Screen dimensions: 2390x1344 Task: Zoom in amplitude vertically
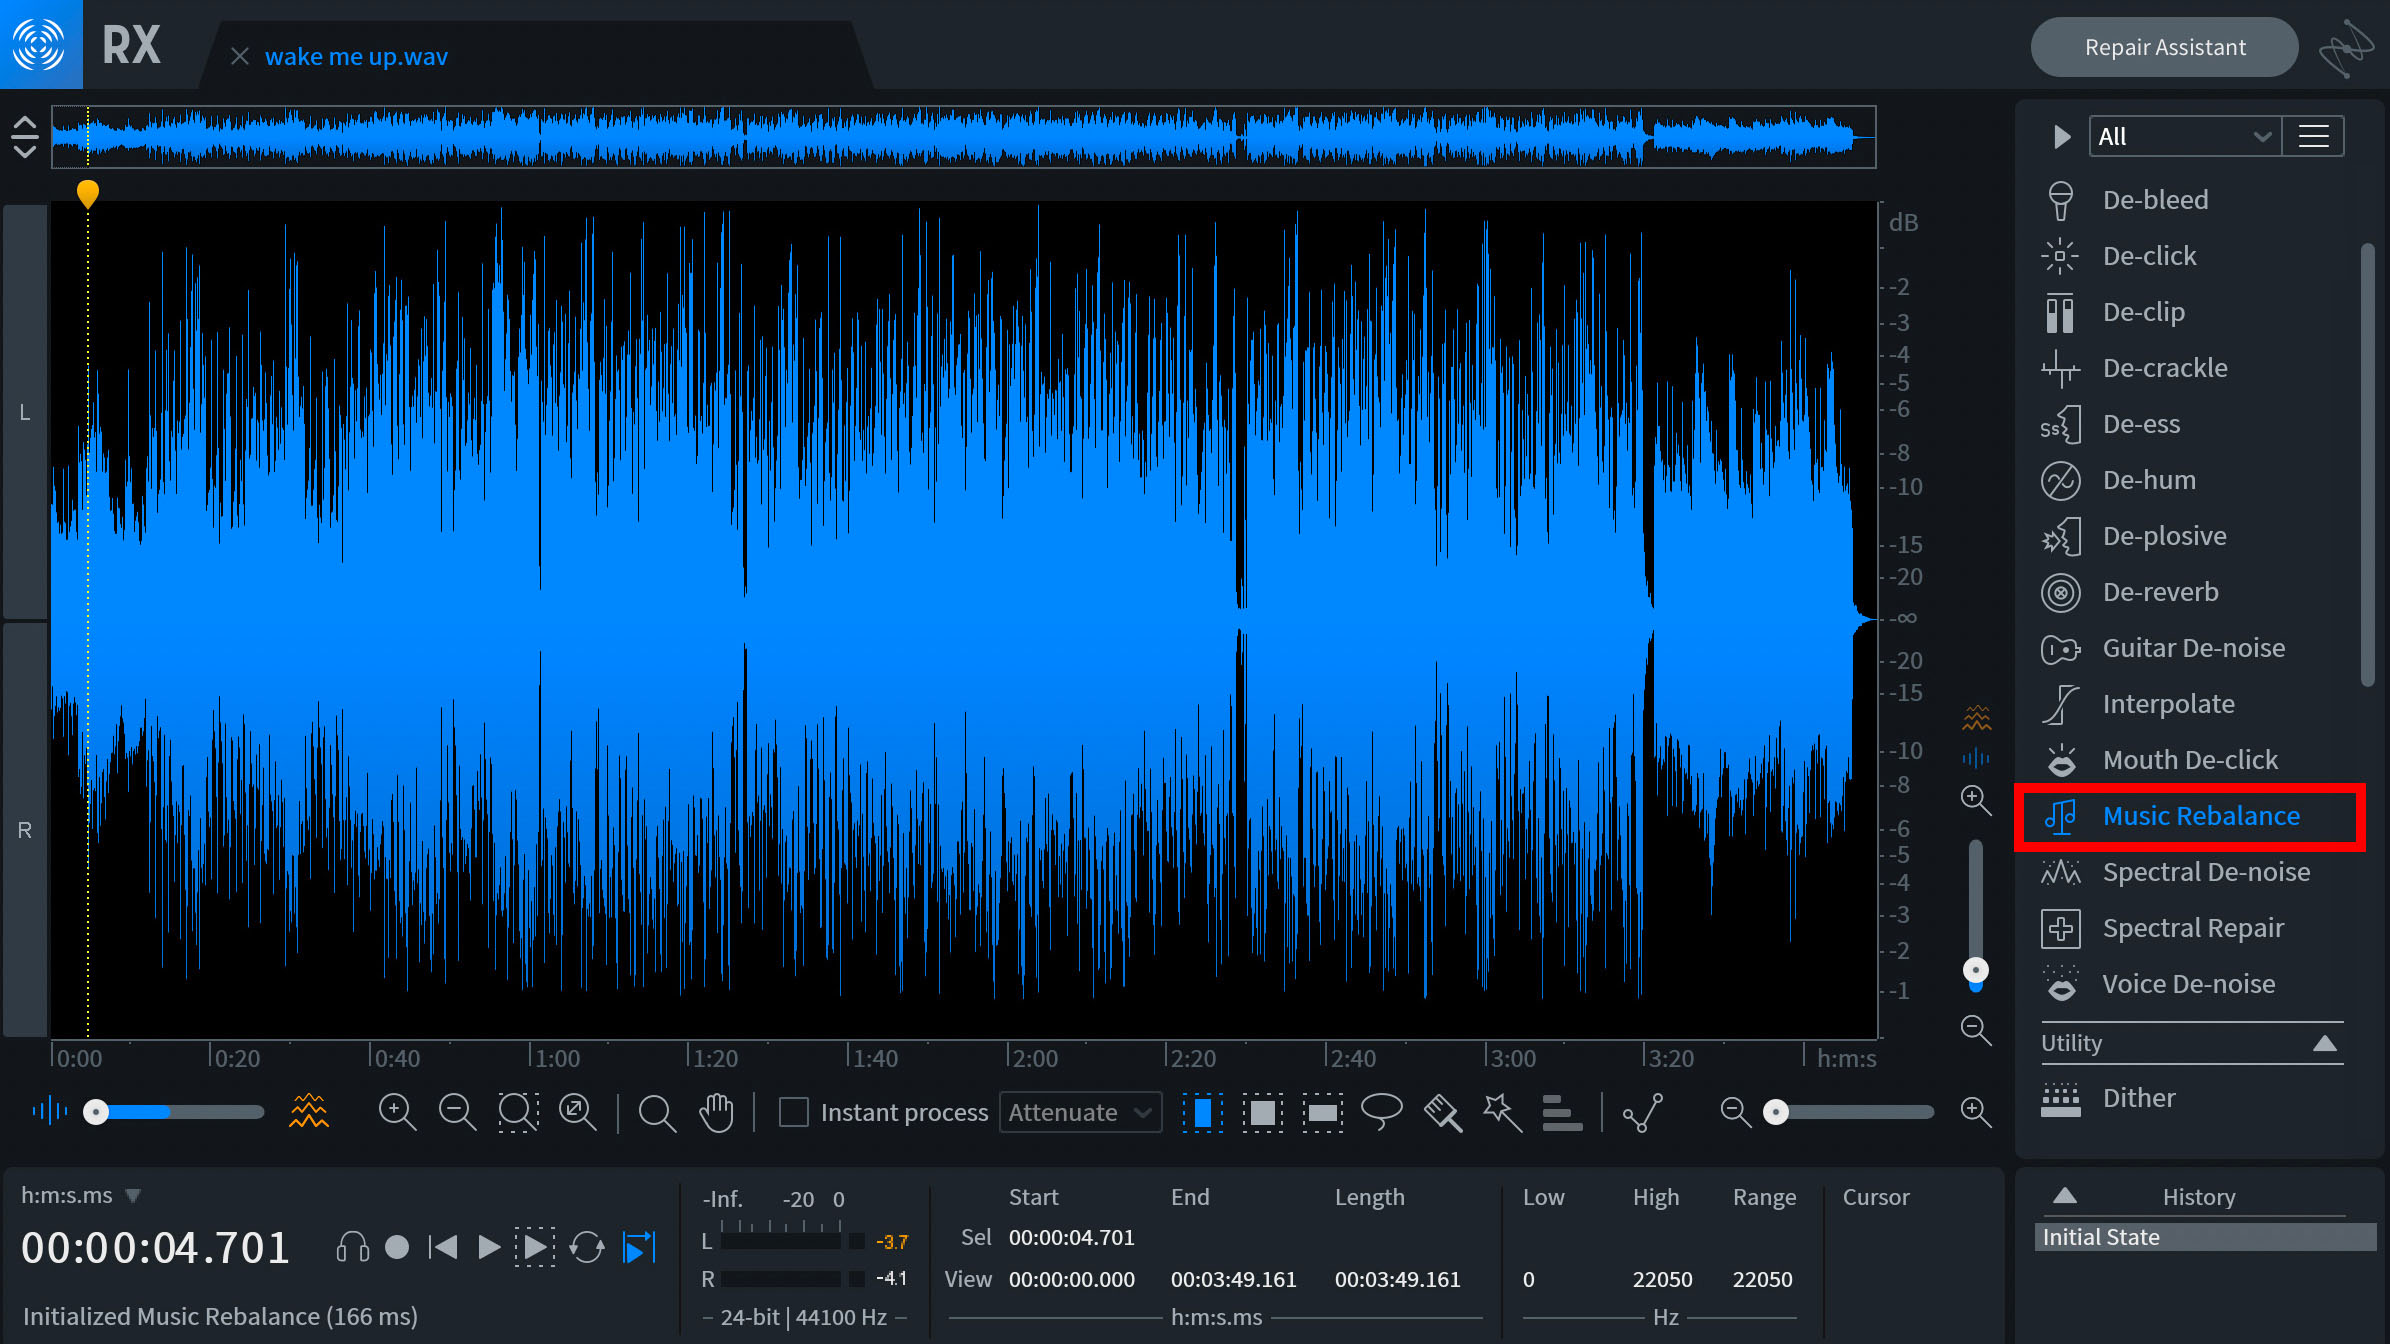[1975, 799]
